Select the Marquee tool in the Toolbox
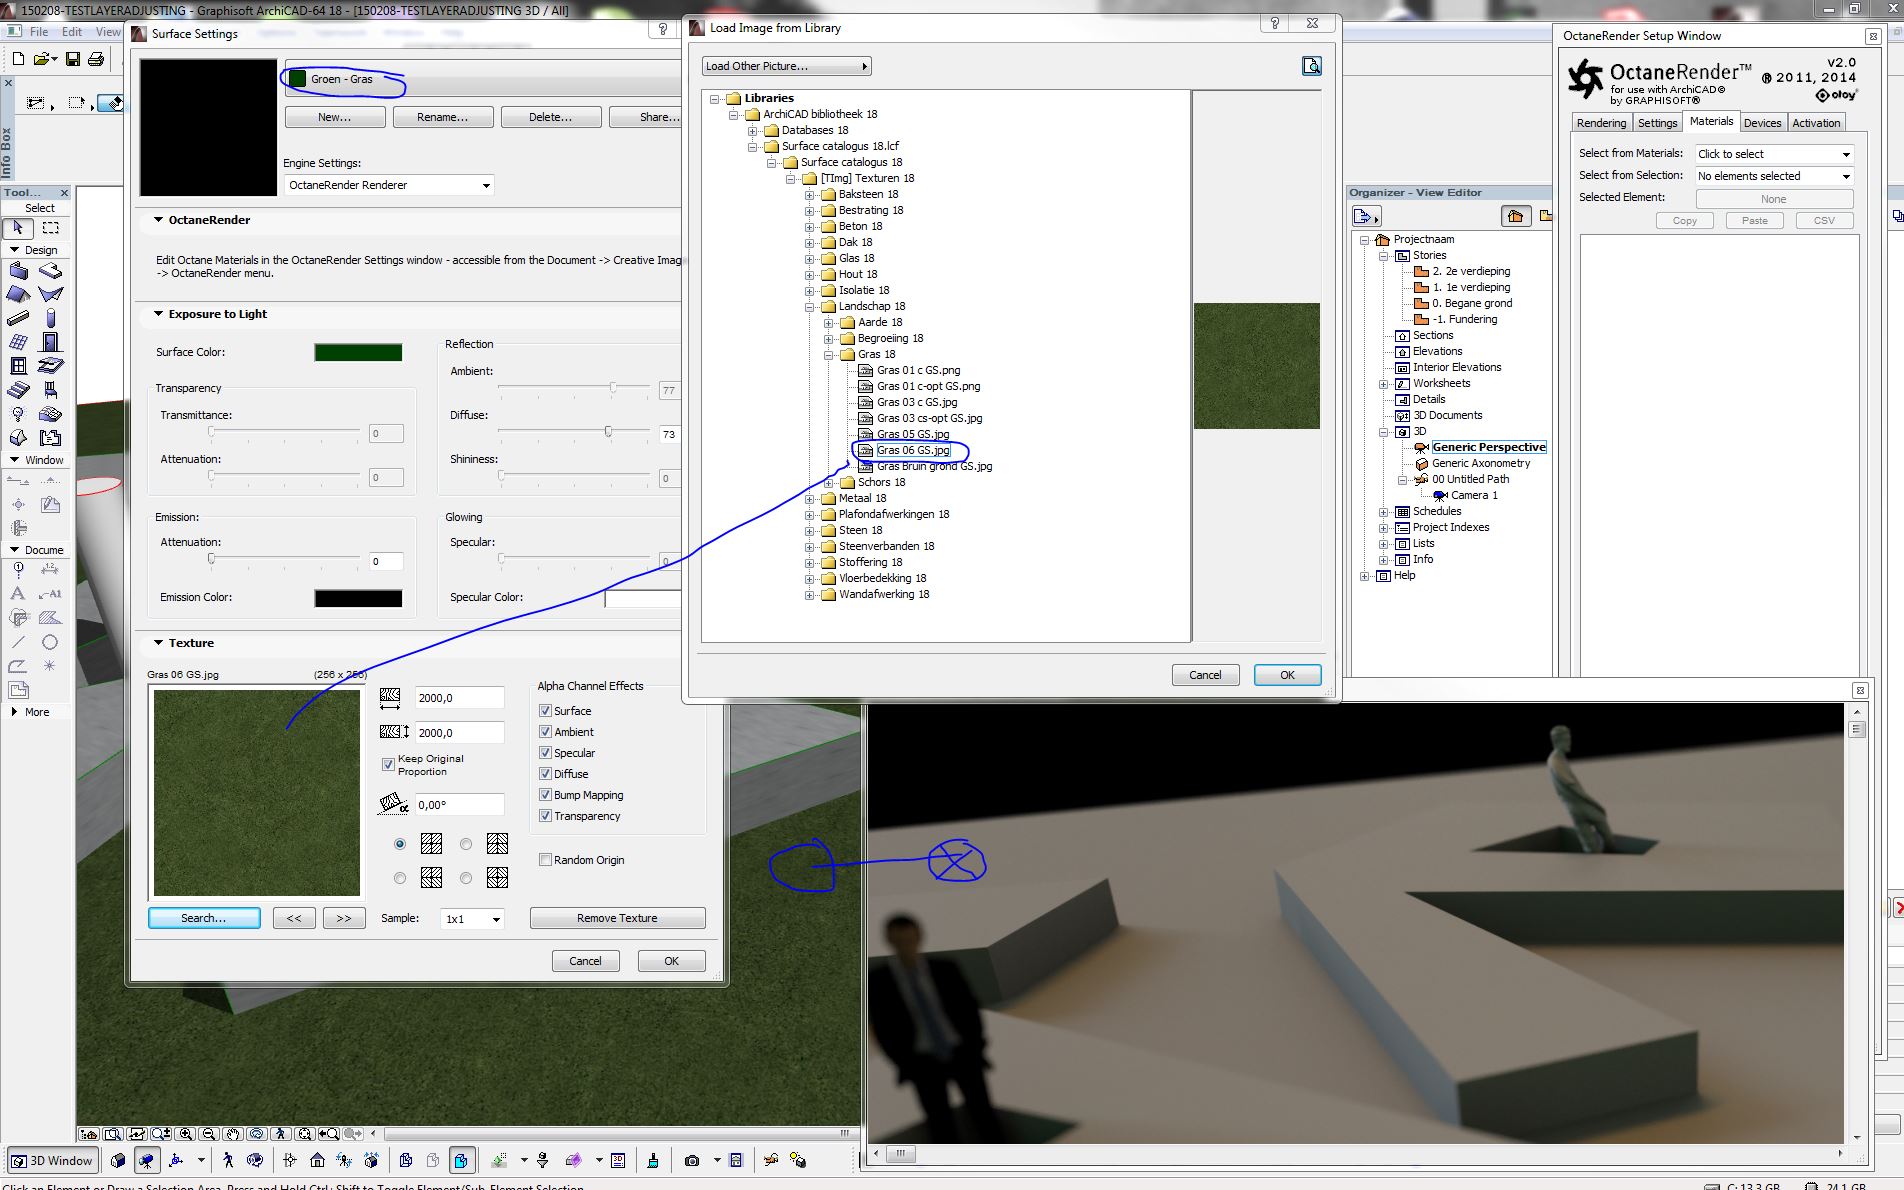The height and width of the screenshot is (1190, 1904). coord(50,228)
